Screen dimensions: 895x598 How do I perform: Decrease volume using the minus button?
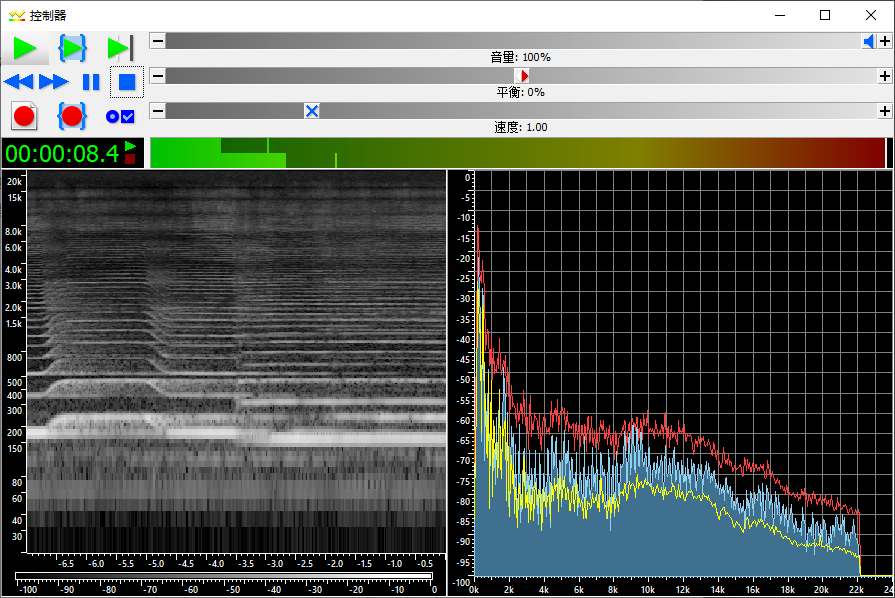157,41
